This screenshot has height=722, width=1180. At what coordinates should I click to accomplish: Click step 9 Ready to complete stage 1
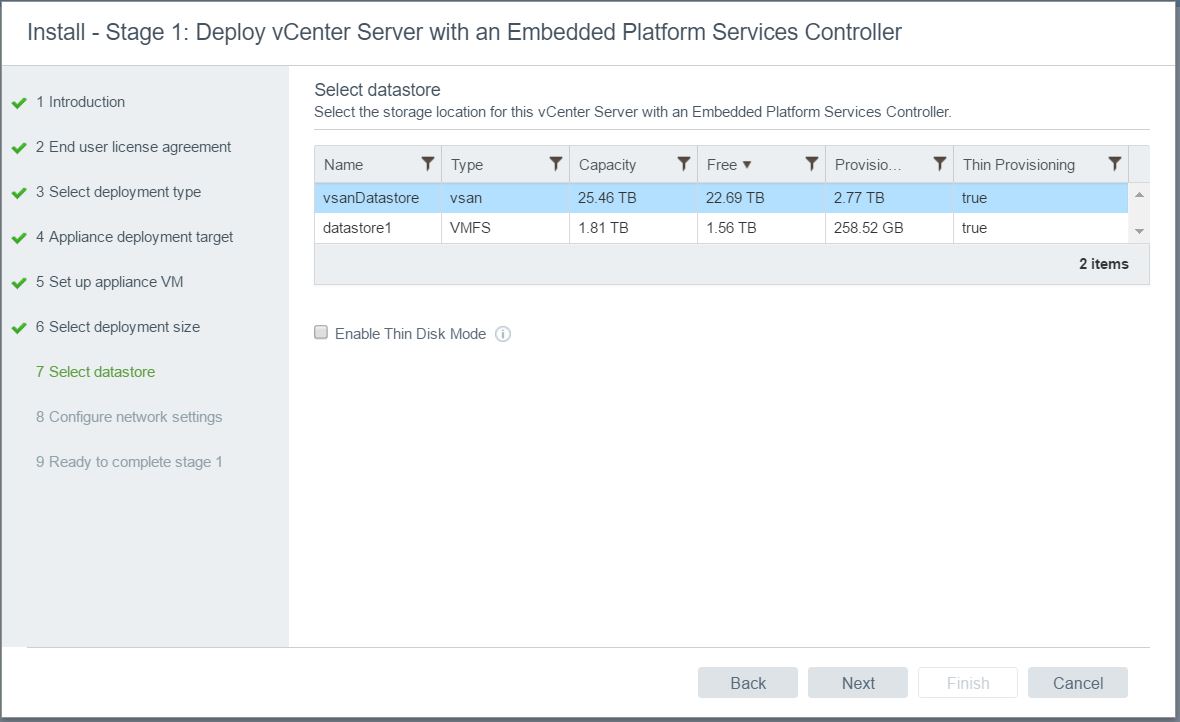pyautogui.click(x=129, y=462)
